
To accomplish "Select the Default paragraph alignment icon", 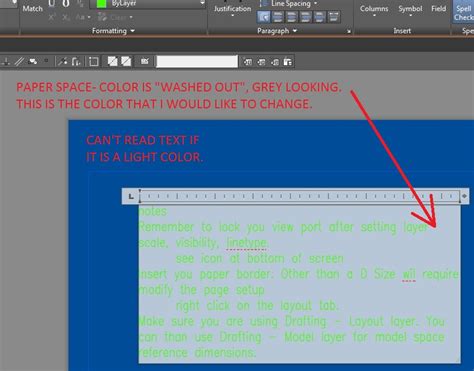I will tap(264, 17).
